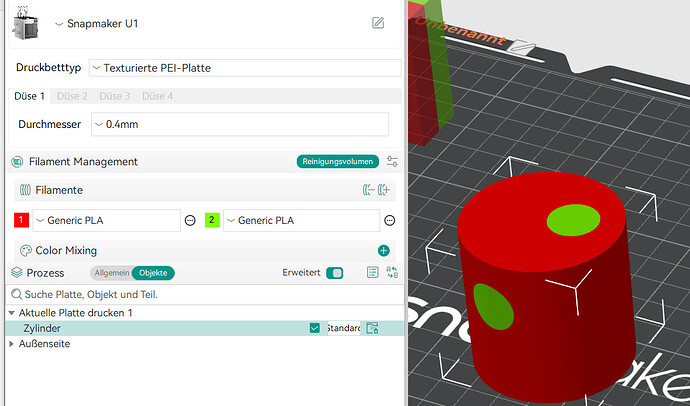
Task: Click the edit printer preset icon
Action: pyautogui.click(x=378, y=23)
